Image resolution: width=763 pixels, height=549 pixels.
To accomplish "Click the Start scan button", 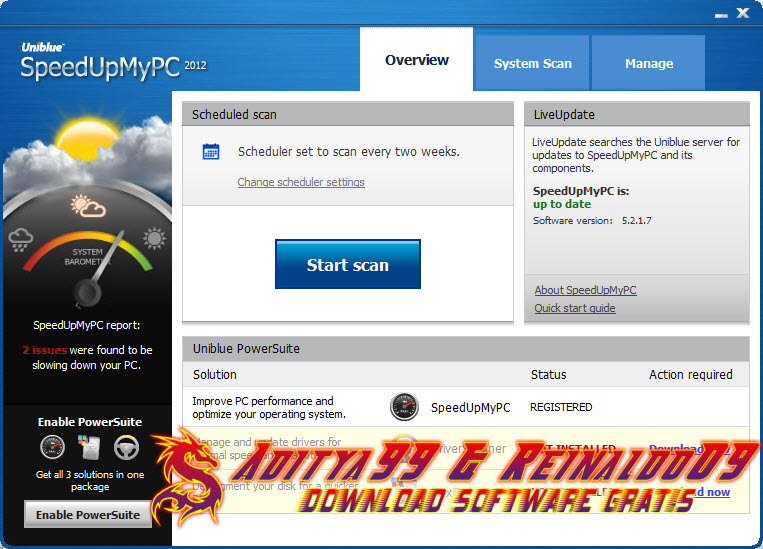I will point(348,264).
